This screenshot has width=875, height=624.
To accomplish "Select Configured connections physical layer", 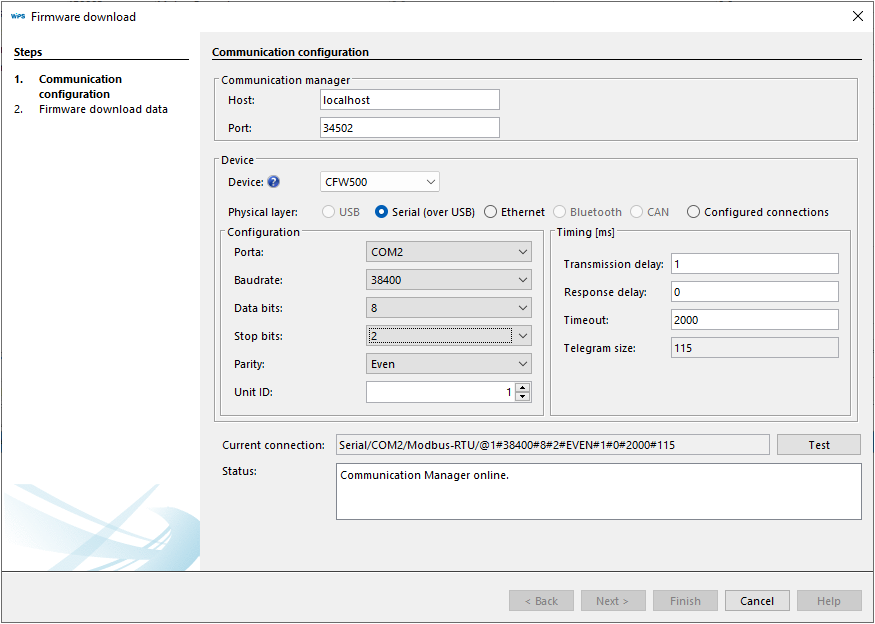I will tap(694, 212).
